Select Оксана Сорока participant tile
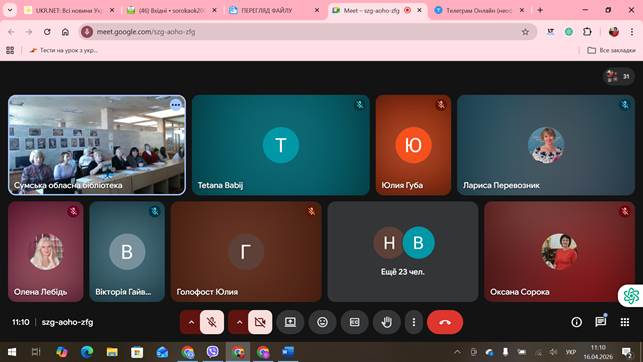This screenshot has width=643, height=362. (559, 252)
